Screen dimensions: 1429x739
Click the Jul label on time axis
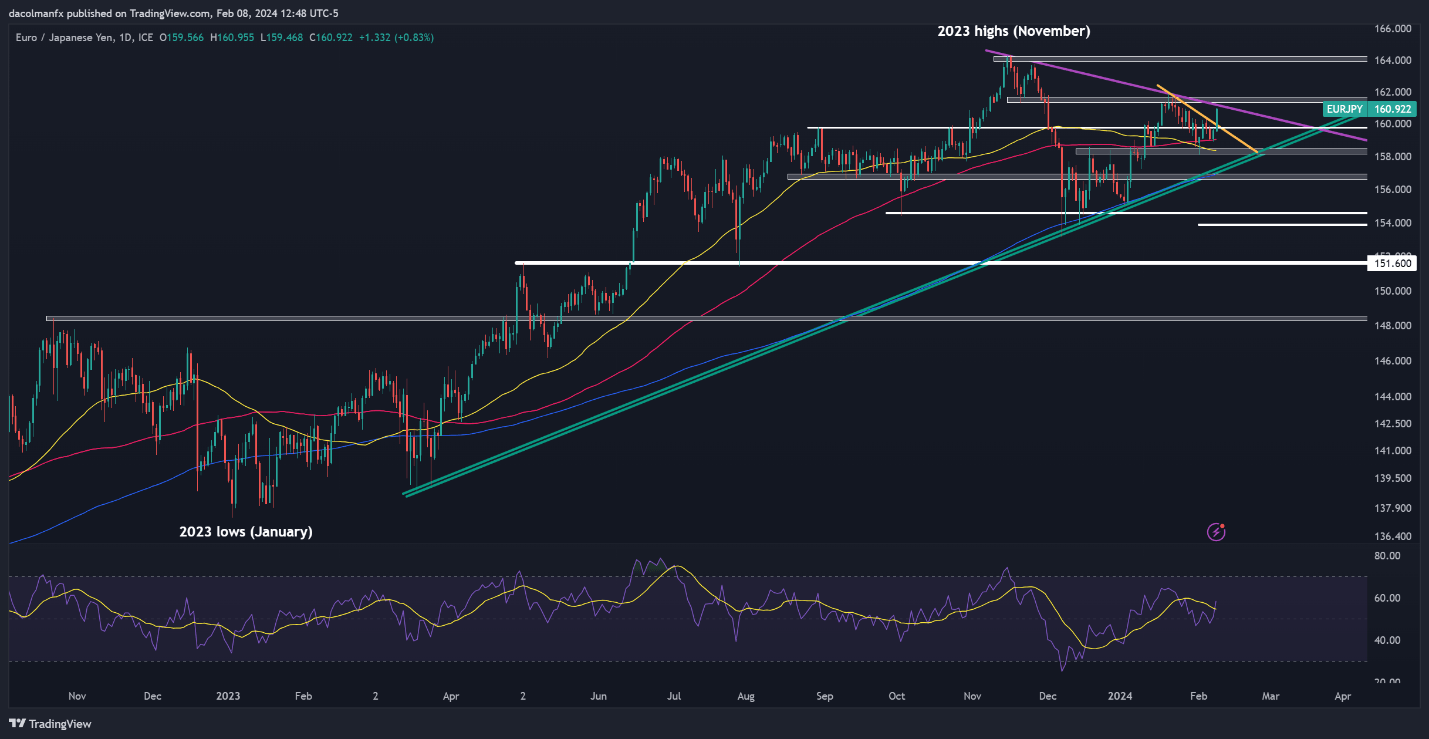(674, 695)
